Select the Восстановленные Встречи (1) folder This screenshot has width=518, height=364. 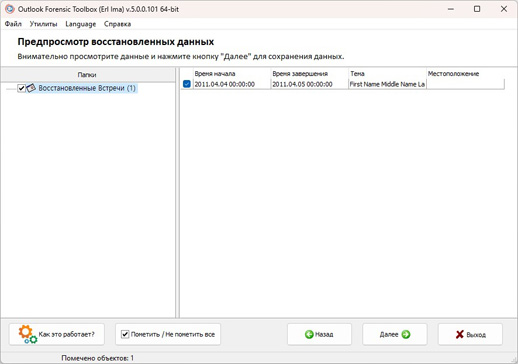coord(87,88)
